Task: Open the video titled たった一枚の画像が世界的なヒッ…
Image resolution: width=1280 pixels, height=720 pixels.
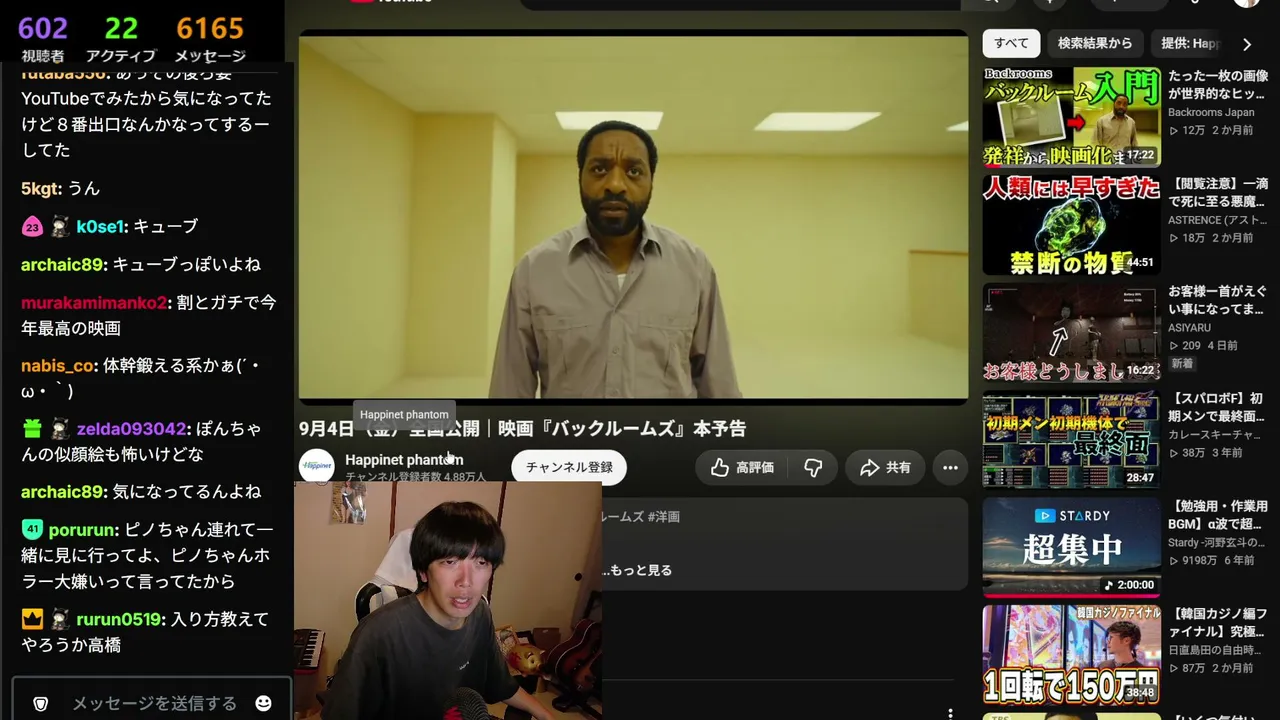Action: [1218, 85]
